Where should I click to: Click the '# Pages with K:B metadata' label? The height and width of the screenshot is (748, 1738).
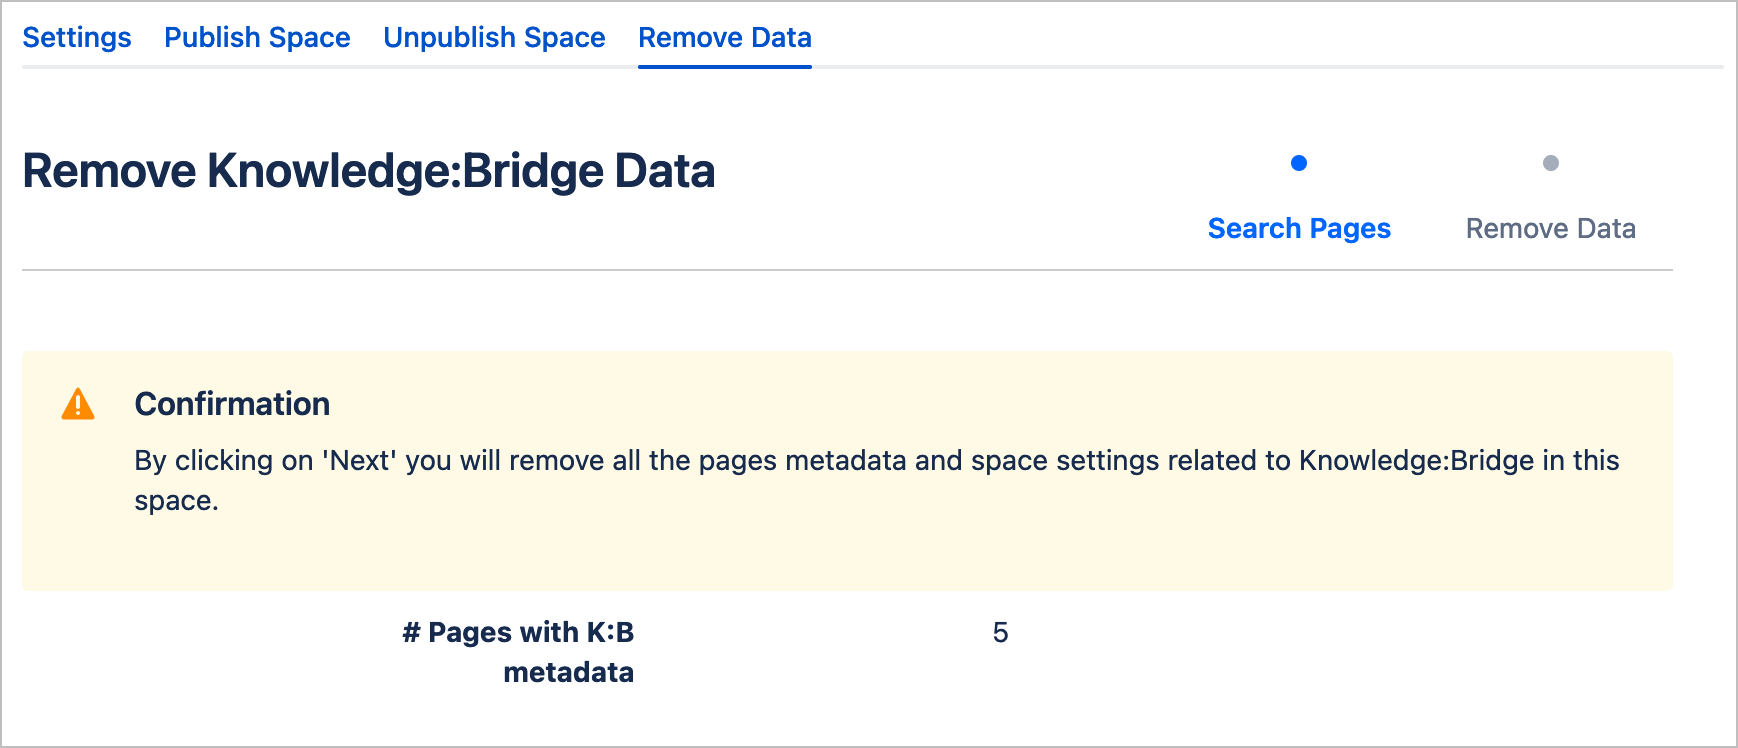click(x=518, y=652)
